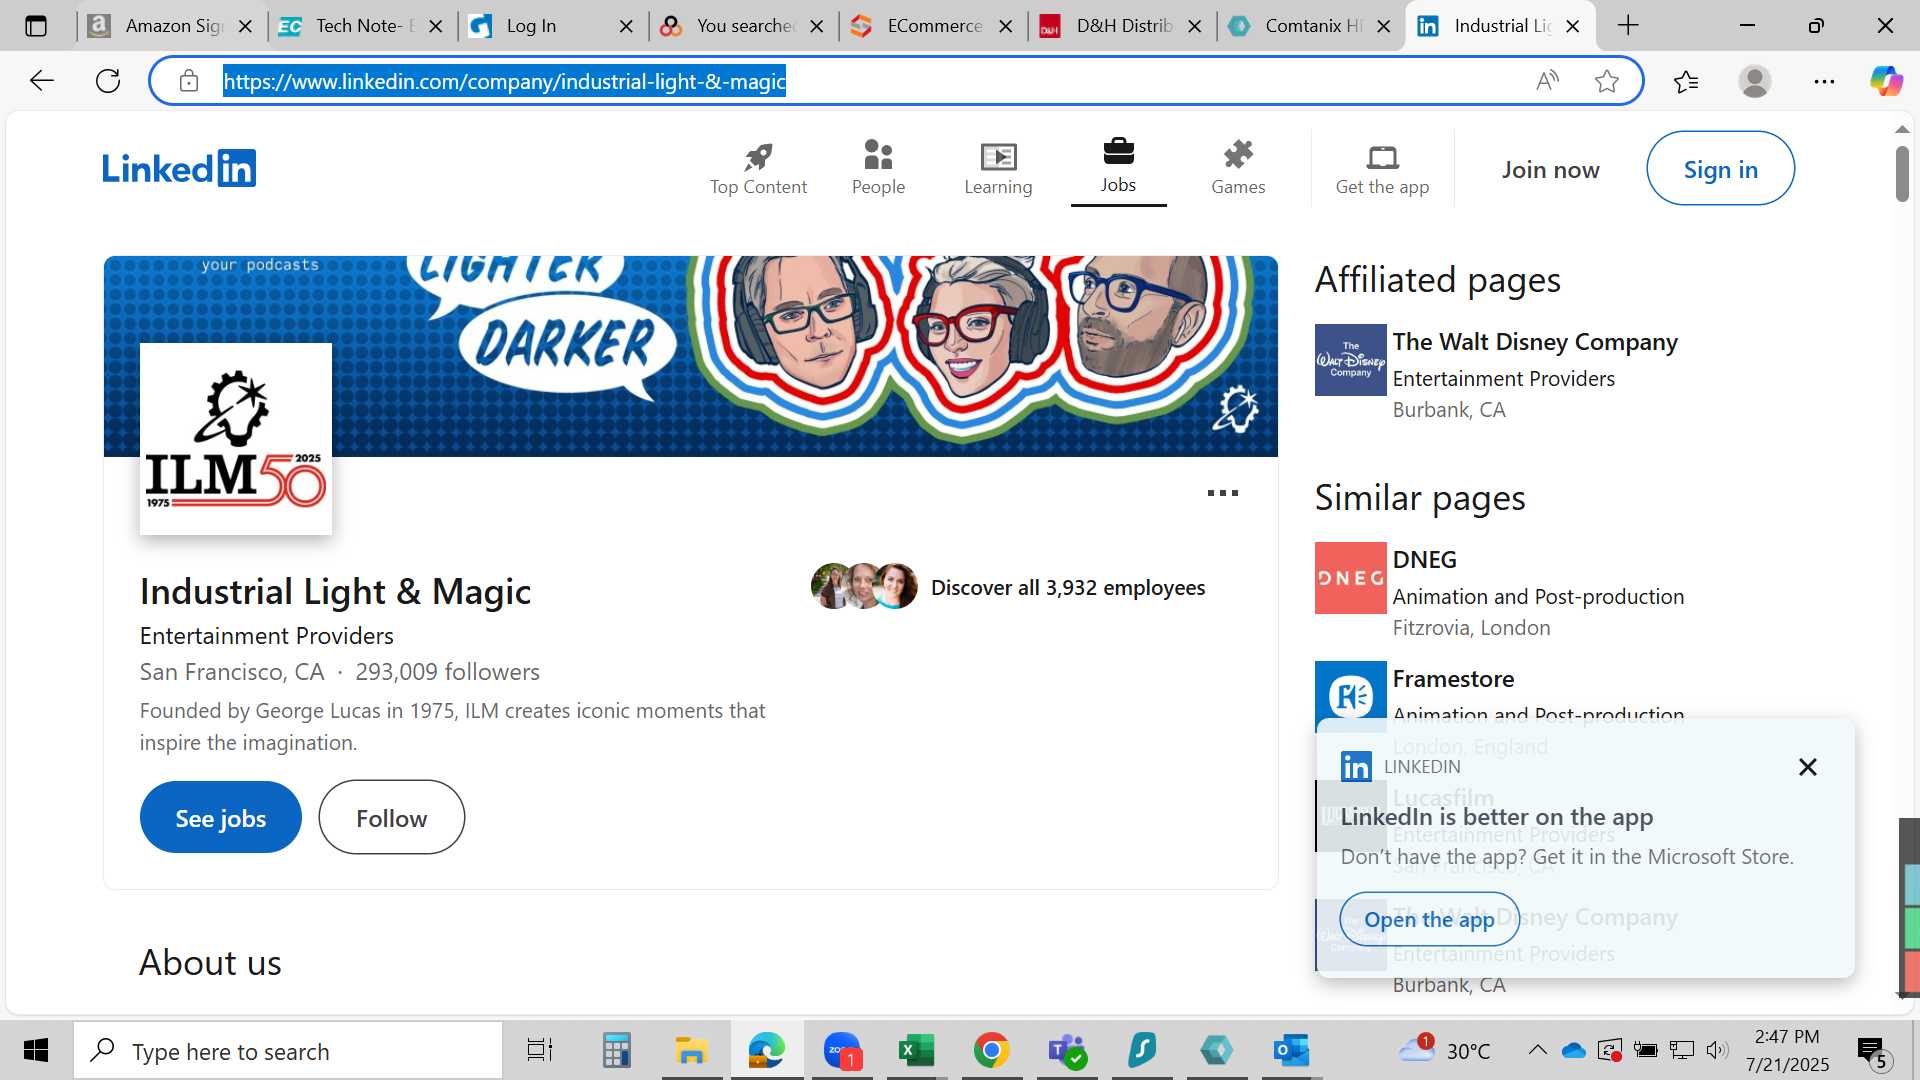Click the DNEG logo

coord(1350,578)
